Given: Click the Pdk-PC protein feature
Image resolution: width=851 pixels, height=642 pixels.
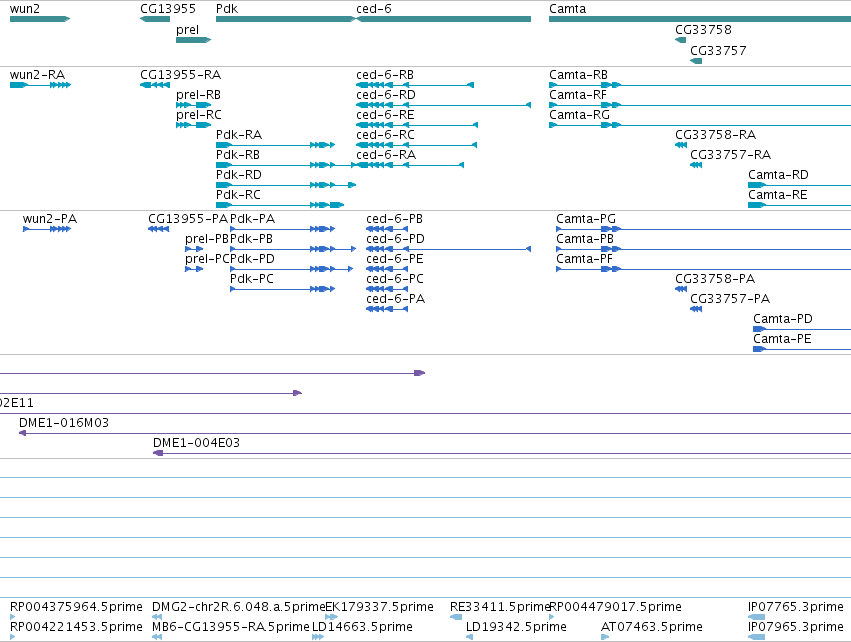Looking at the screenshot, I should [282, 289].
